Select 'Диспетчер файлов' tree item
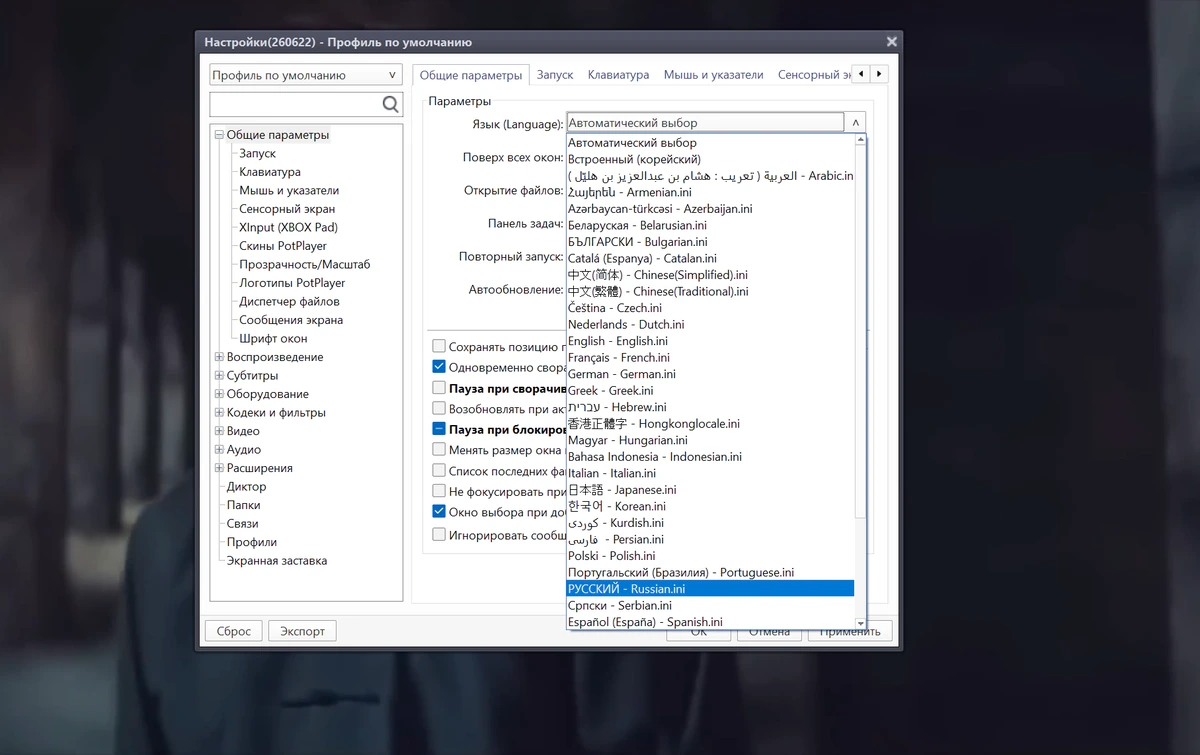The height and width of the screenshot is (755, 1200). (x=289, y=301)
